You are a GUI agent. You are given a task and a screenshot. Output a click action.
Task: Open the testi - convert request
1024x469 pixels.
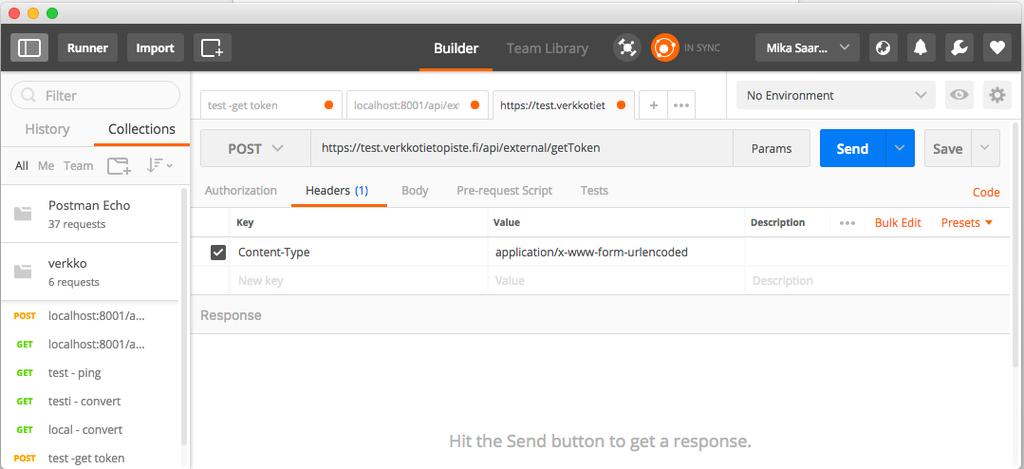(x=89, y=401)
